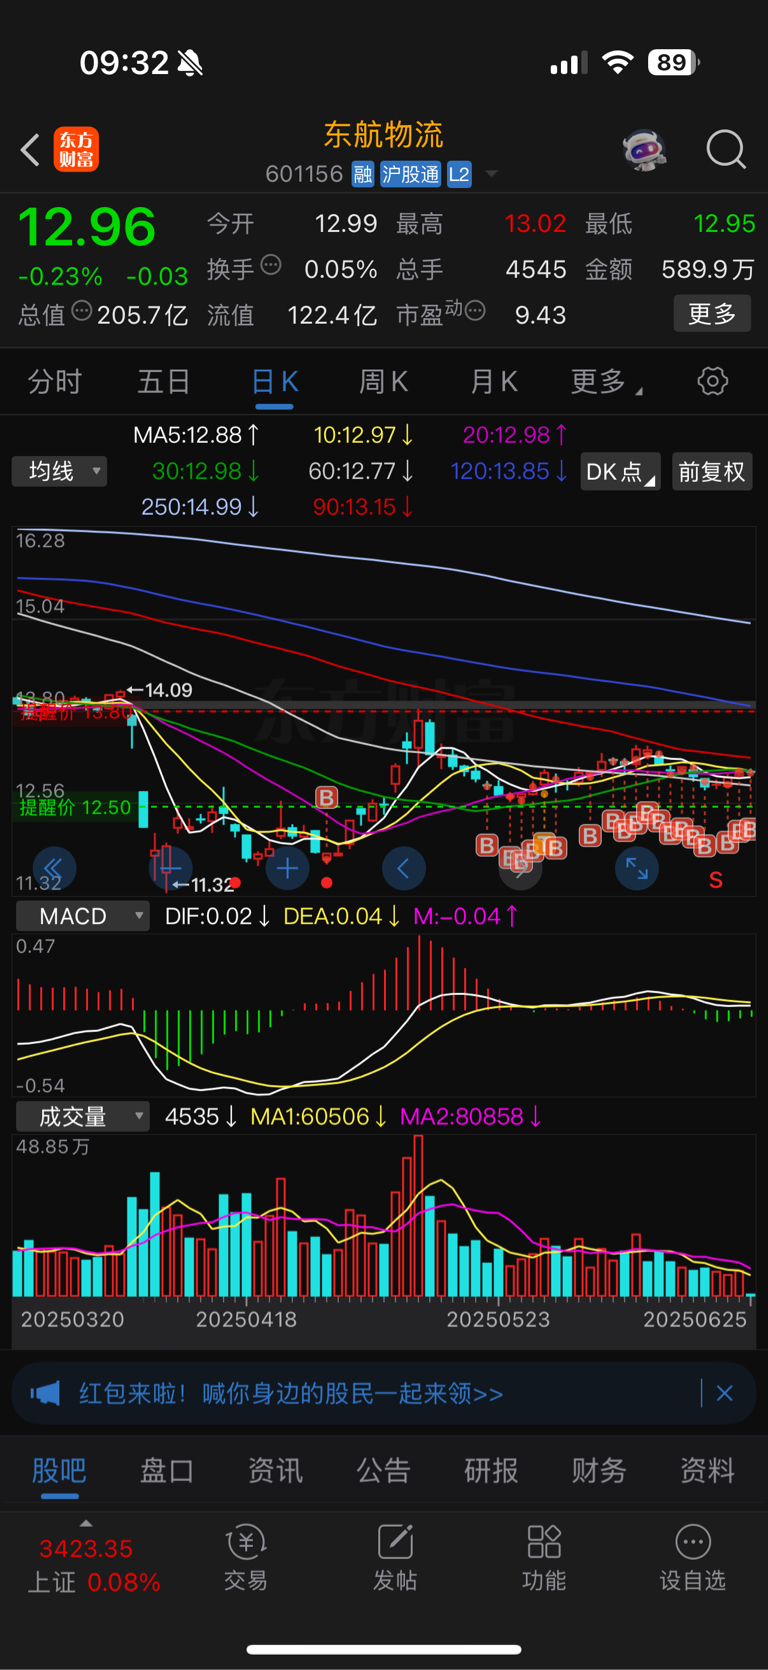Tap the L2 level badge
The image size is (768, 1670).
pyautogui.click(x=459, y=175)
